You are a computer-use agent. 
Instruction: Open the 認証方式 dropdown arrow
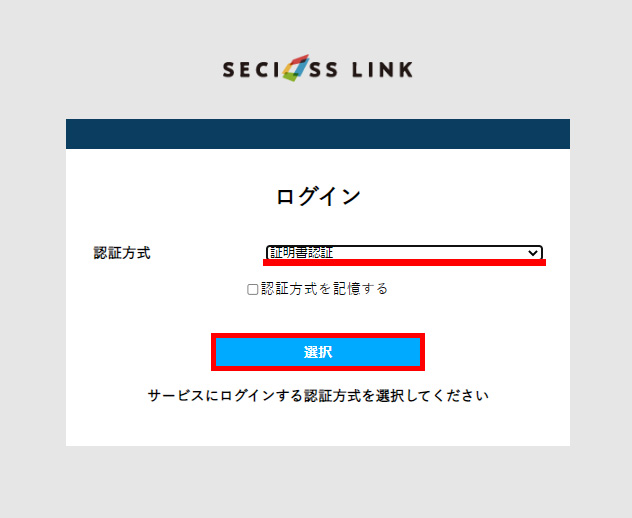[532, 253]
